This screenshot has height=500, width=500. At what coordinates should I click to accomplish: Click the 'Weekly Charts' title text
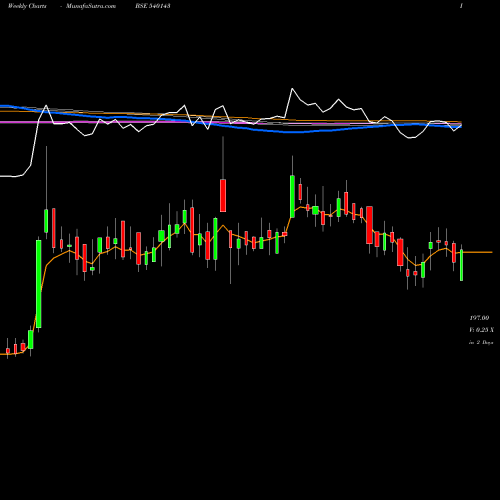(x=27, y=6)
